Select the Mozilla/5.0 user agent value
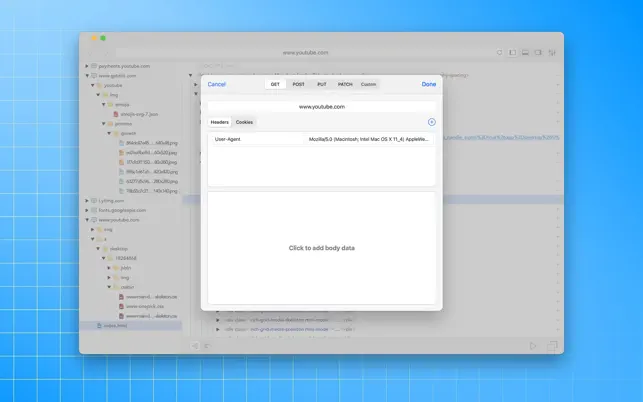 tap(368, 139)
